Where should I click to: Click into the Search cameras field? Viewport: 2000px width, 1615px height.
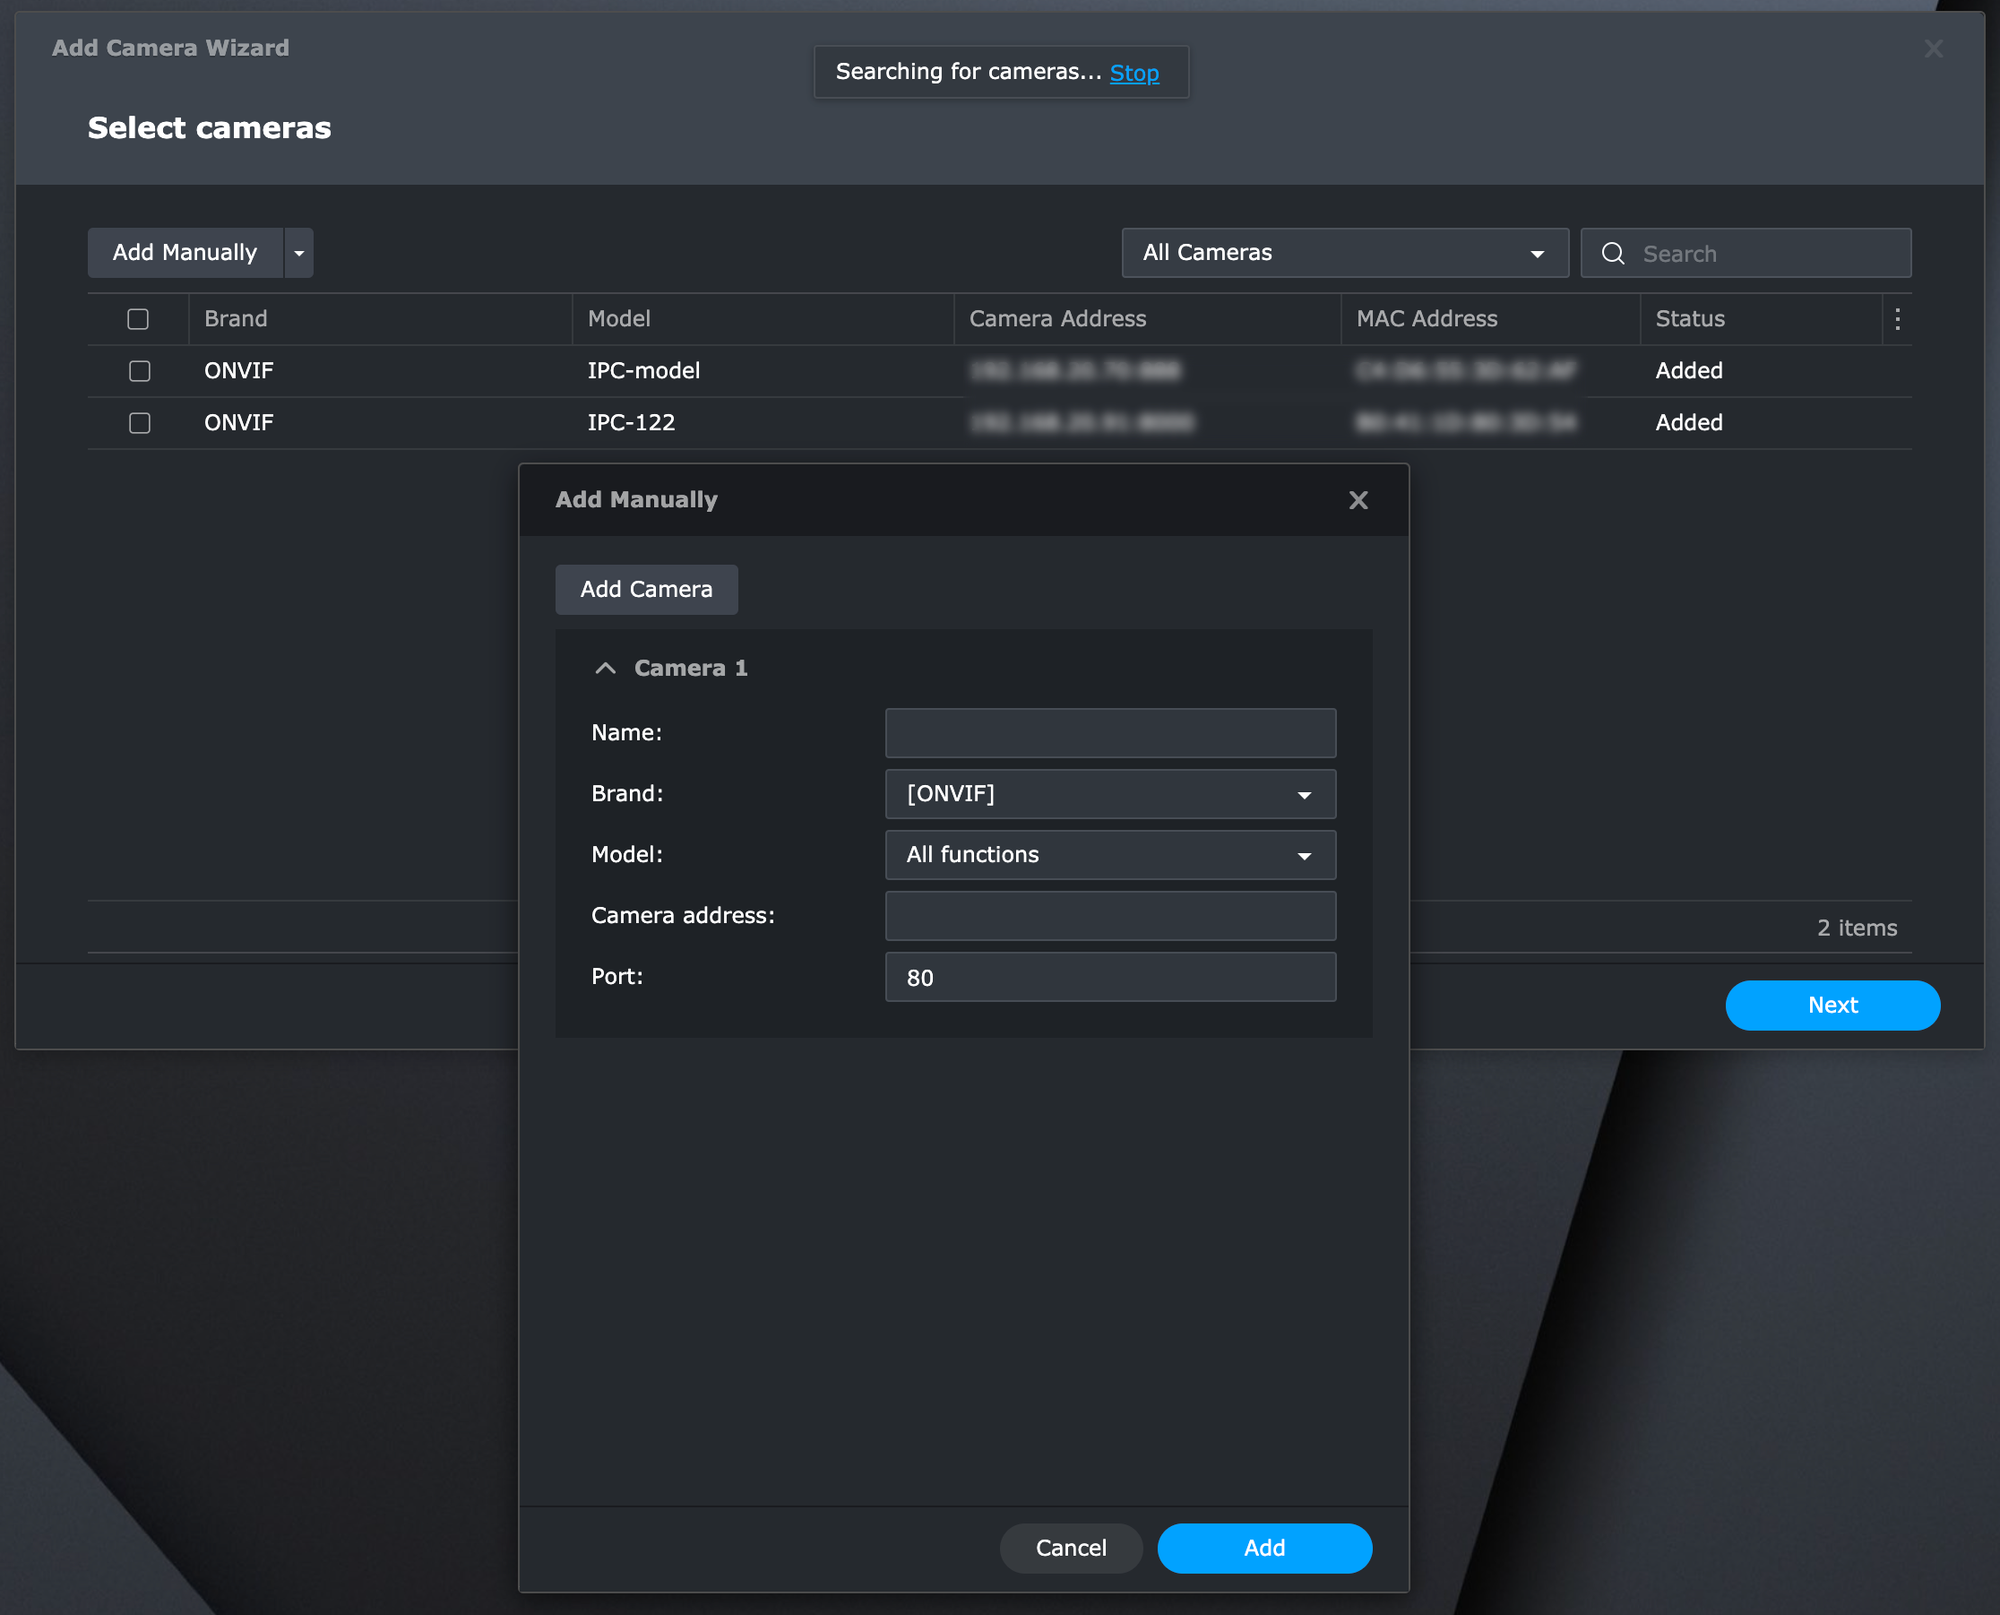[x=1745, y=253]
